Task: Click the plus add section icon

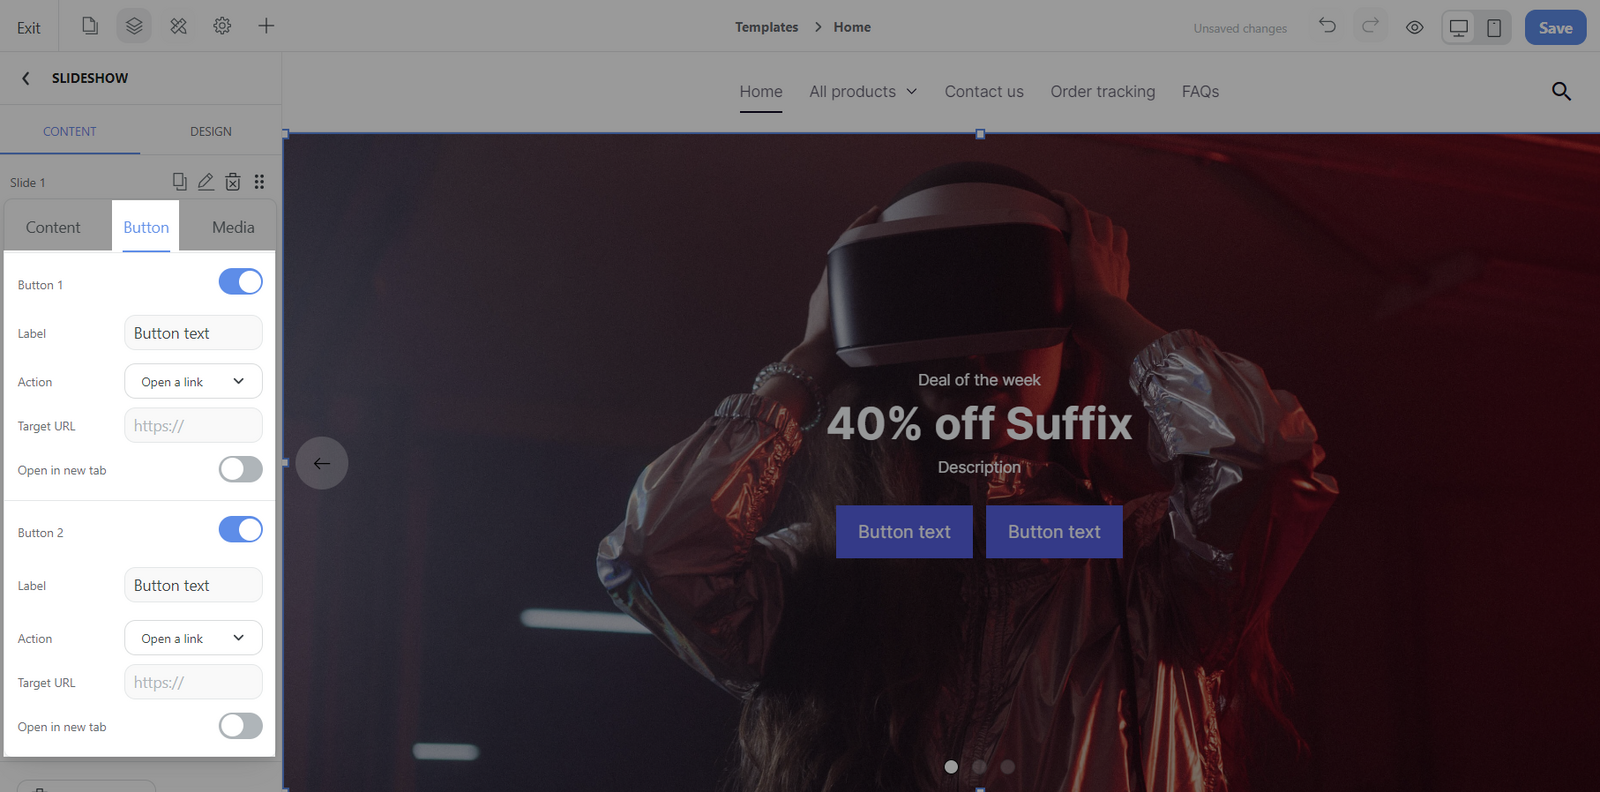Action: (x=266, y=26)
